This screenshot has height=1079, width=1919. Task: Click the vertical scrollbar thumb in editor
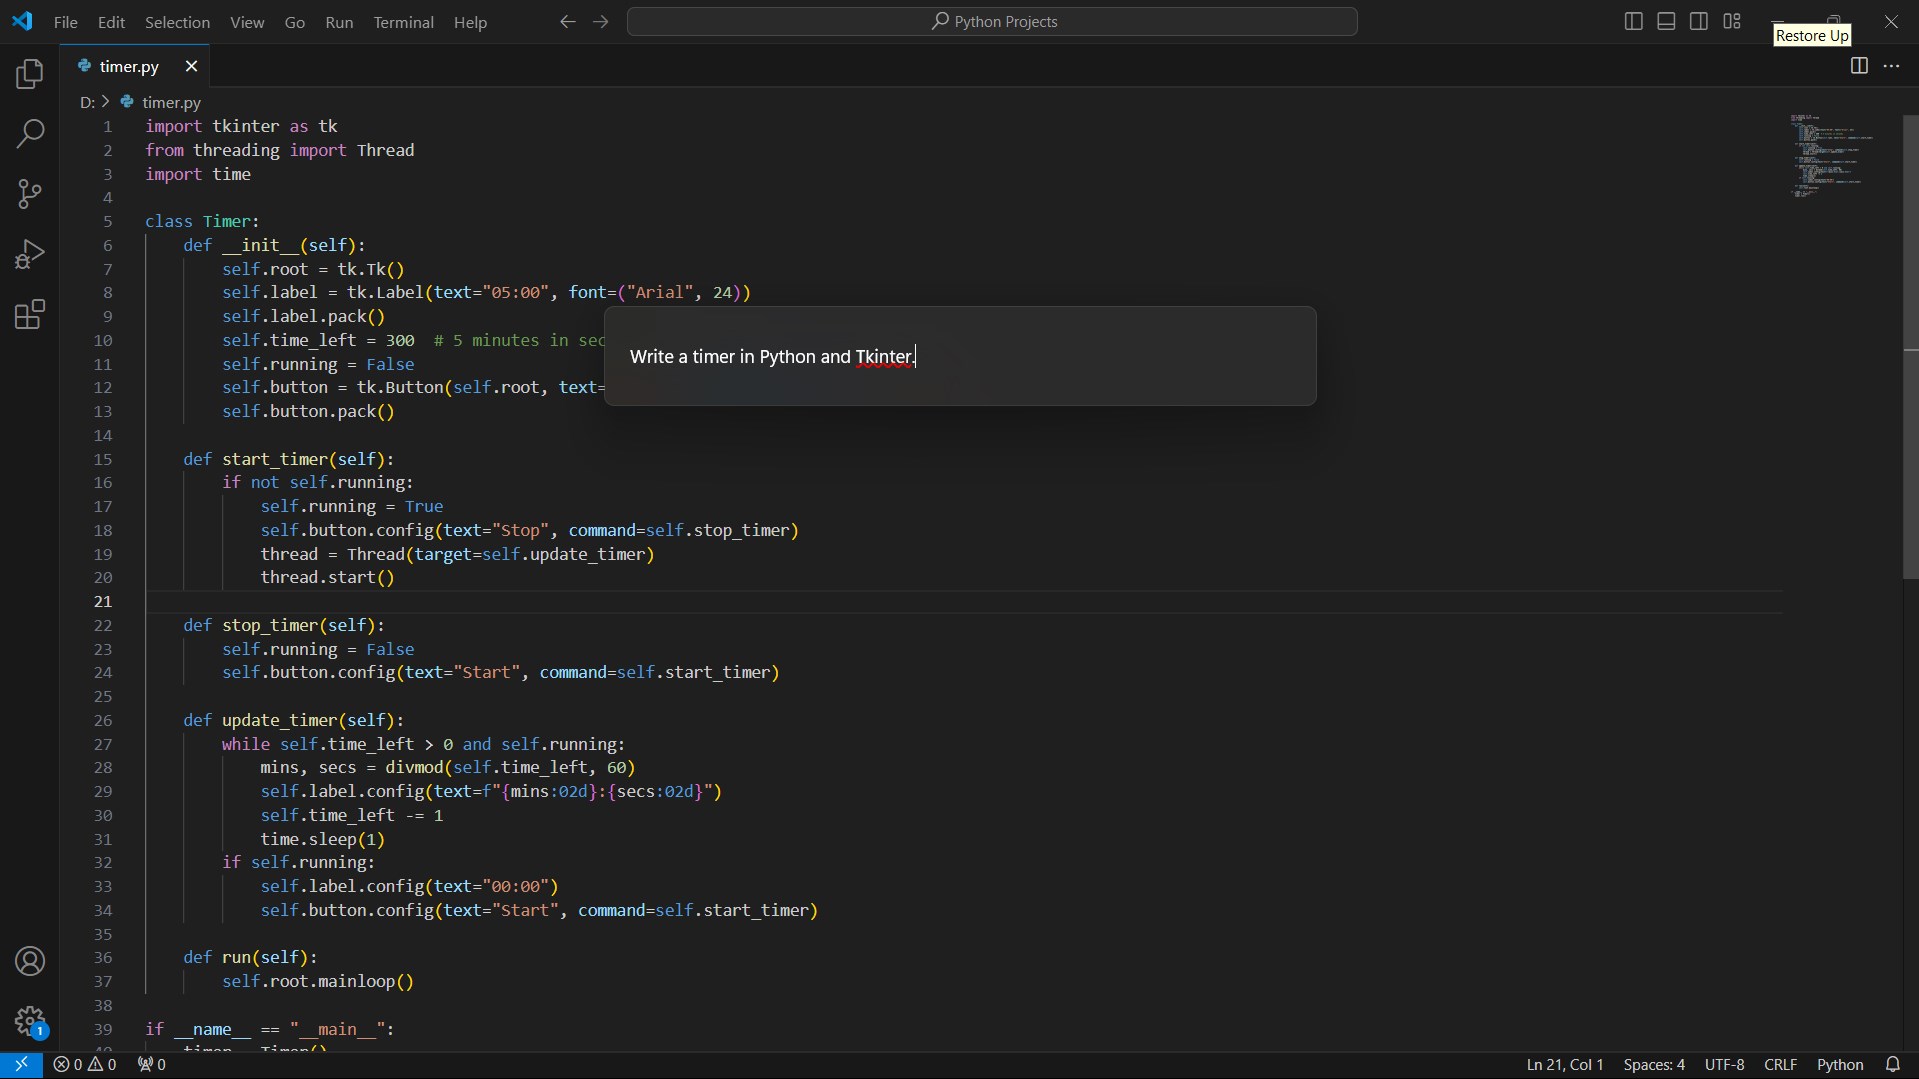[1910, 345]
